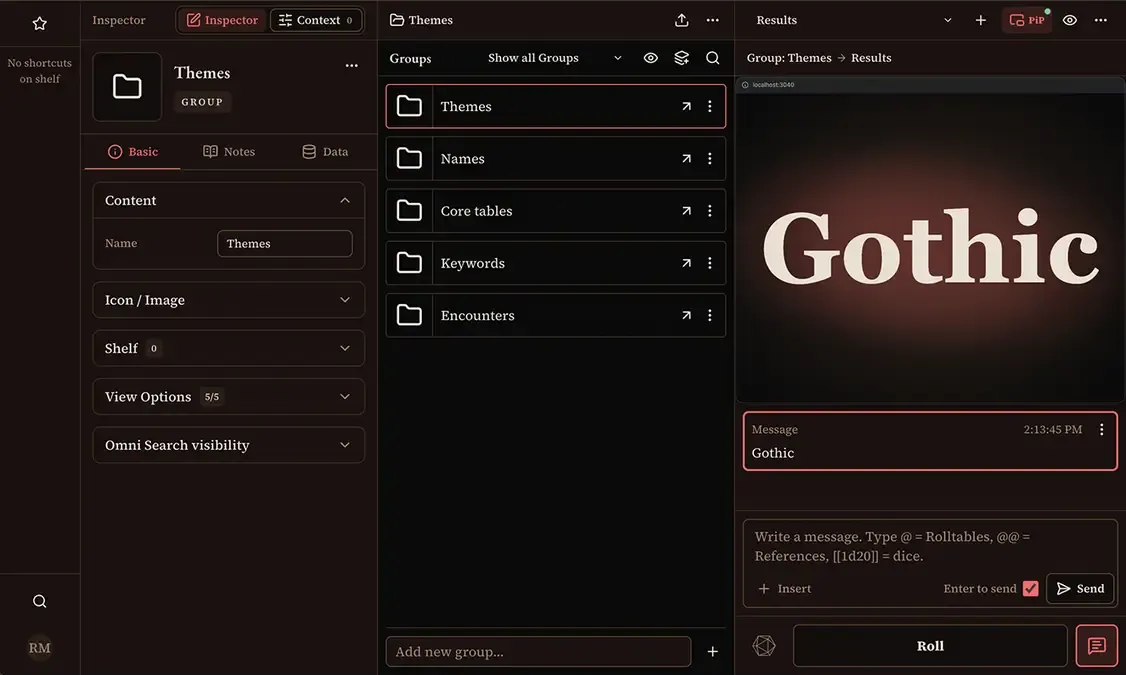The image size is (1126, 675).
Task: Click the search icon in Groups bar
Action: tap(712, 58)
